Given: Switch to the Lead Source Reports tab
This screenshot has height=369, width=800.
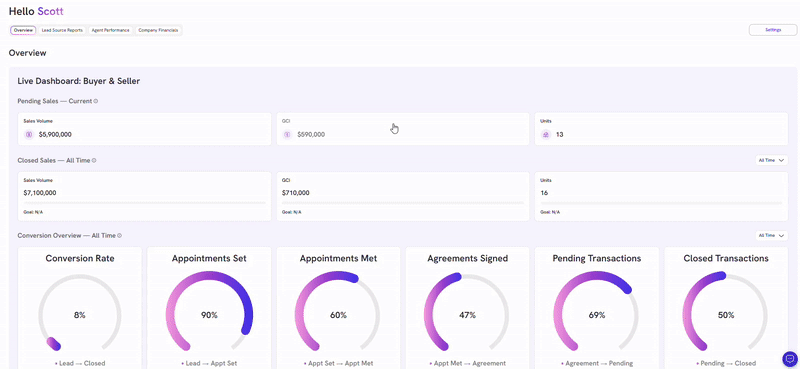Looking at the screenshot, I should [62, 30].
